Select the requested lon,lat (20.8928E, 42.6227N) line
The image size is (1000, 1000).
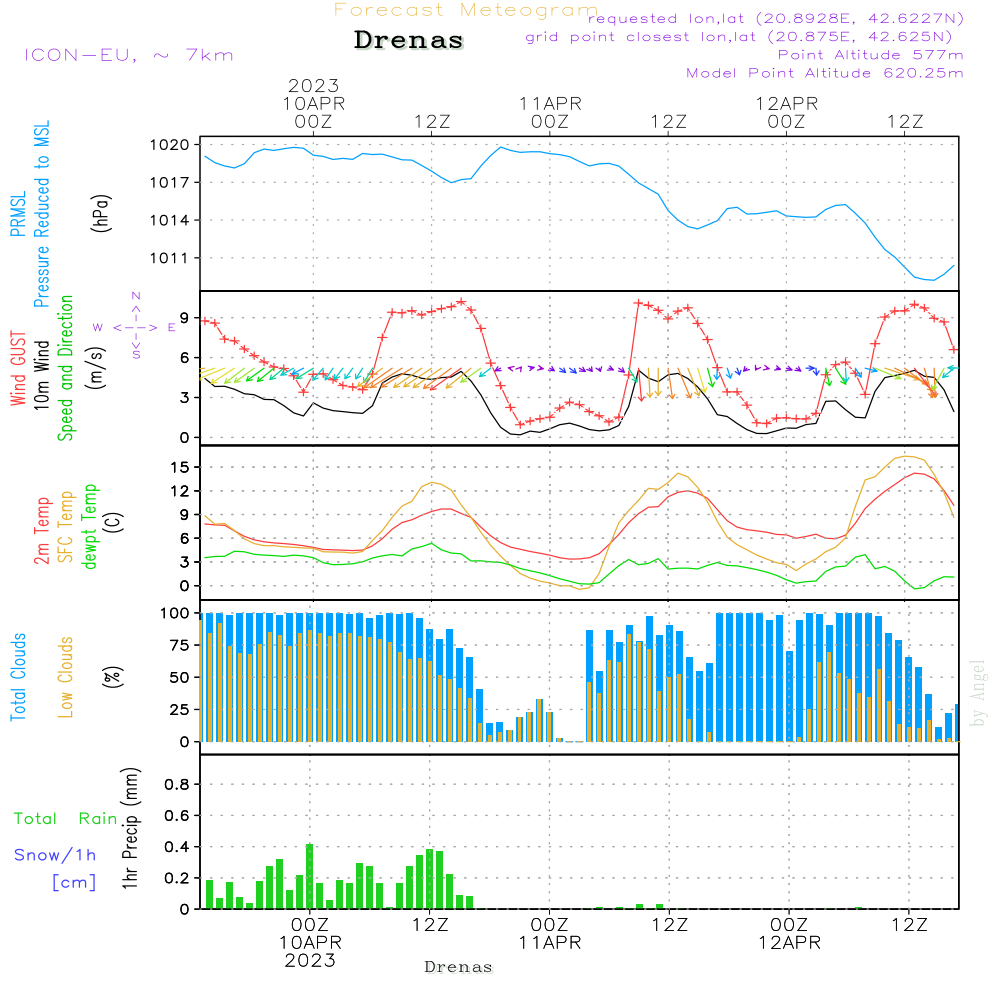coord(776,18)
